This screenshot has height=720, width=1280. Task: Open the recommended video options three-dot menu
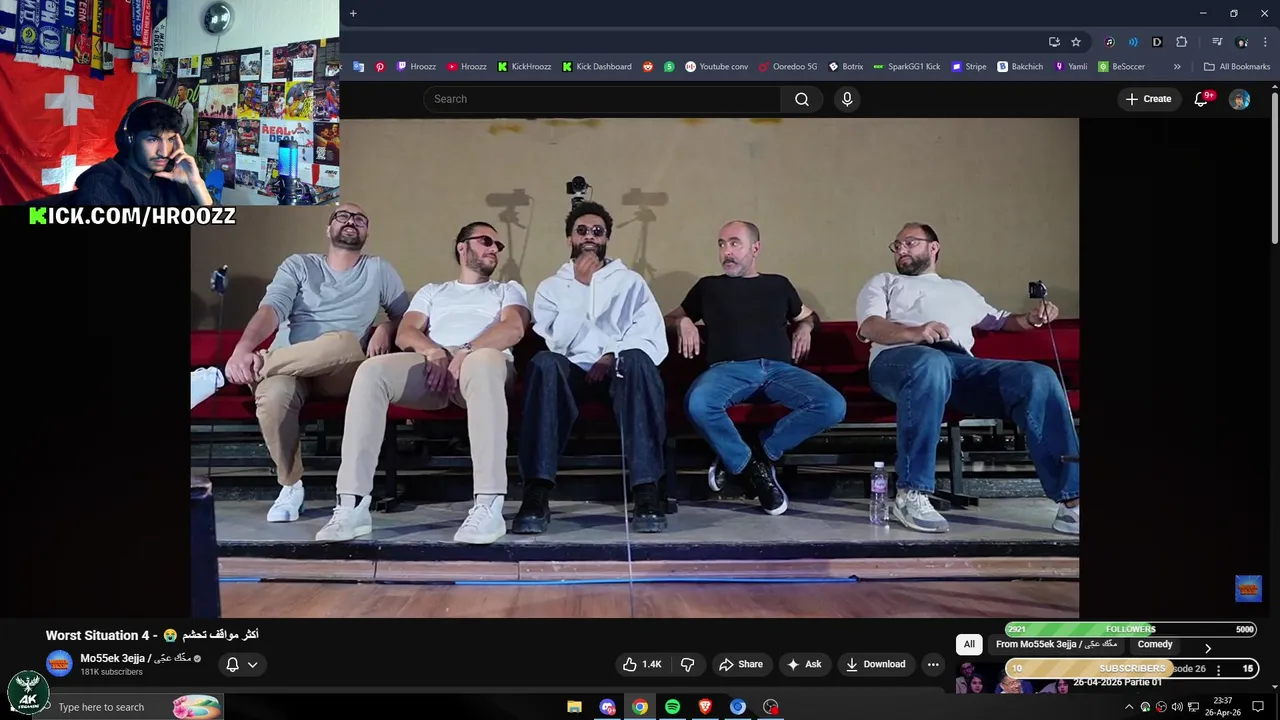click(1218, 669)
